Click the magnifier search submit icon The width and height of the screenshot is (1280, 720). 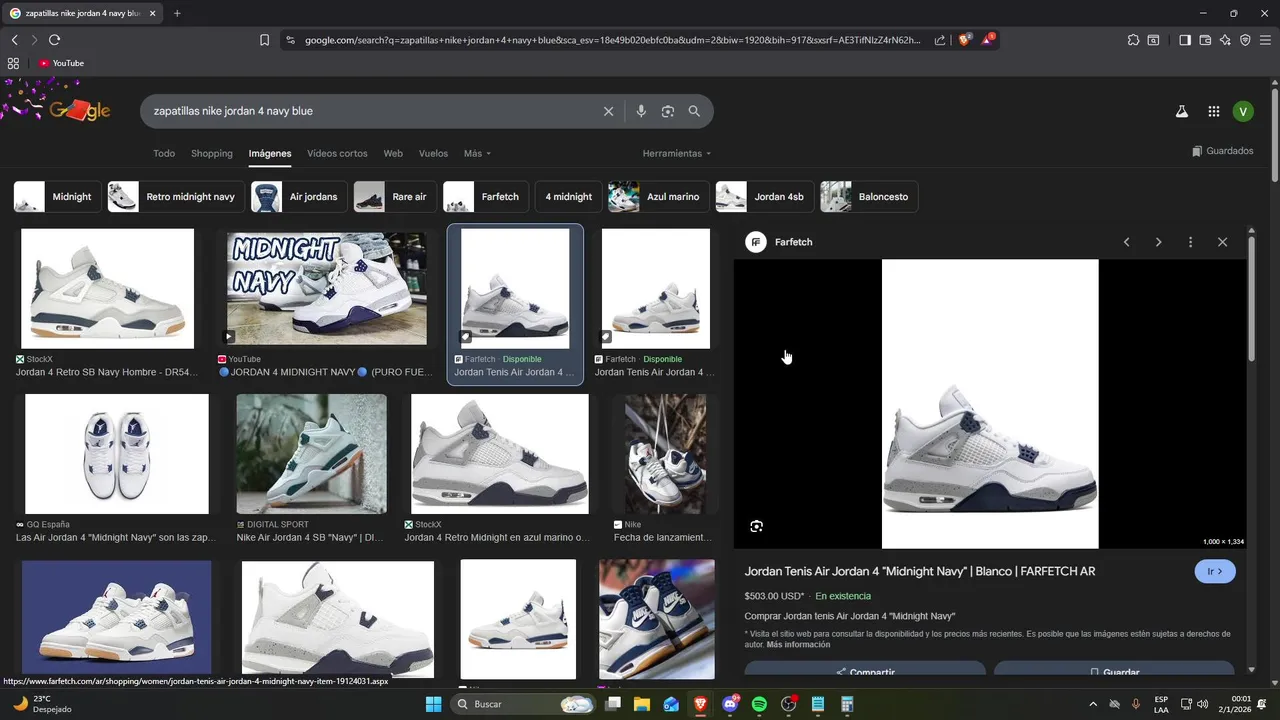click(694, 111)
